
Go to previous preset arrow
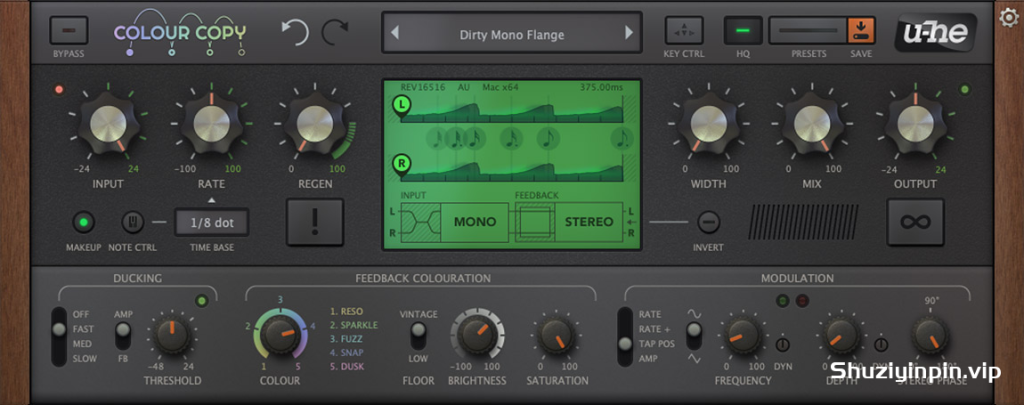point(394,33)
